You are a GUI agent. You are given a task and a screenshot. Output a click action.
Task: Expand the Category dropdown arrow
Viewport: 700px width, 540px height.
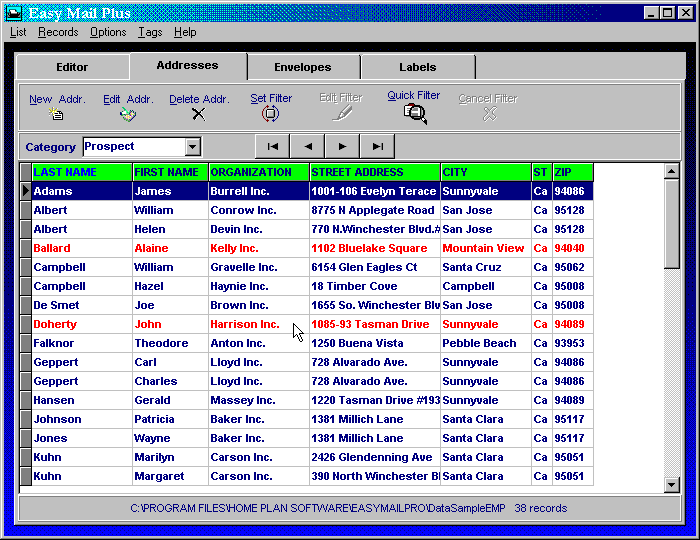(x=193, y=147)
